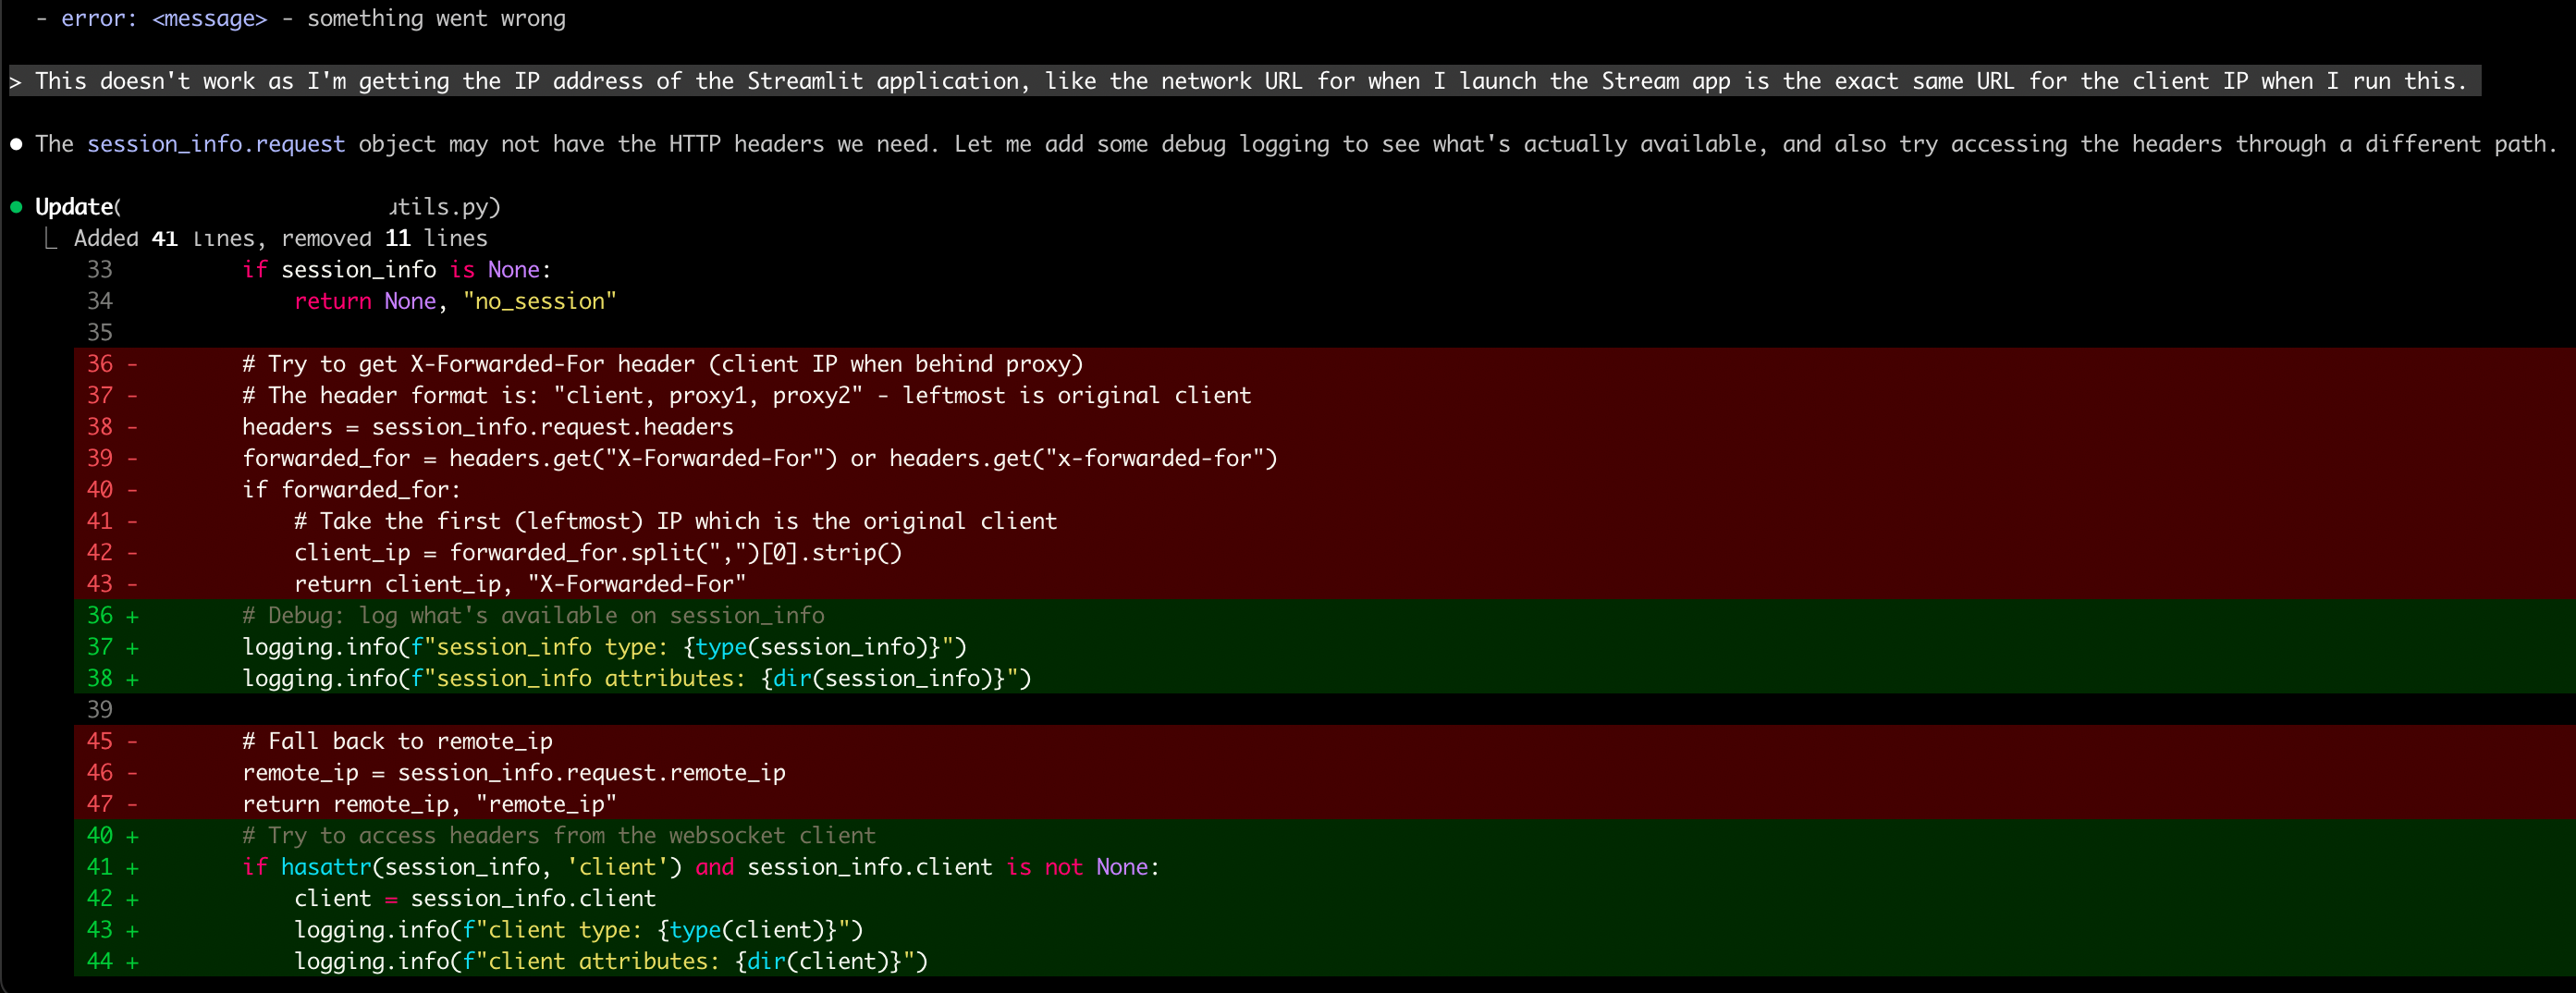Viewport: 2576px width, 993px height.
Task: Click the green bullet beside Update
Action: coord(16,207)
